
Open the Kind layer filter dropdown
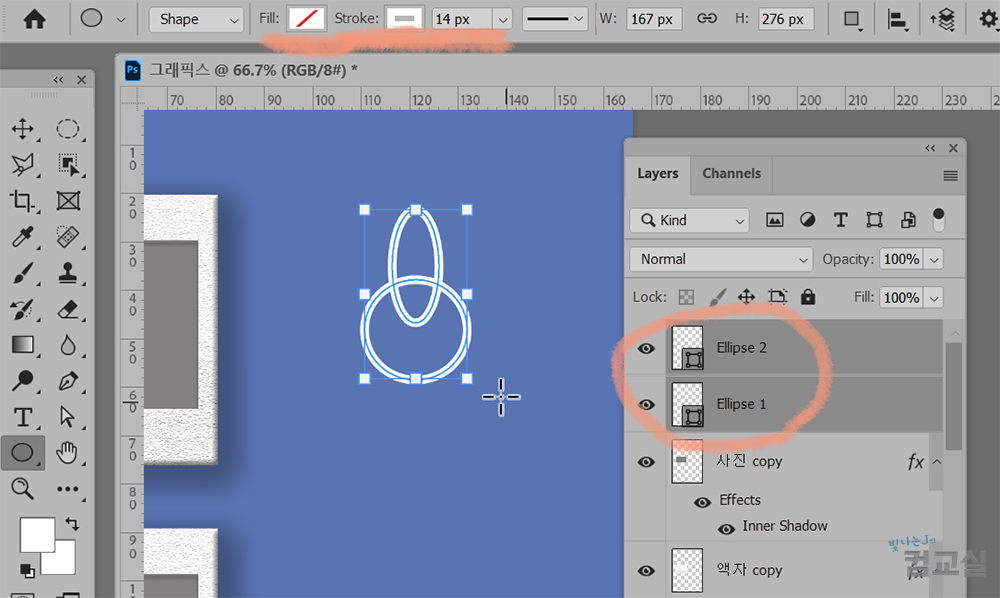click(689, 220)
